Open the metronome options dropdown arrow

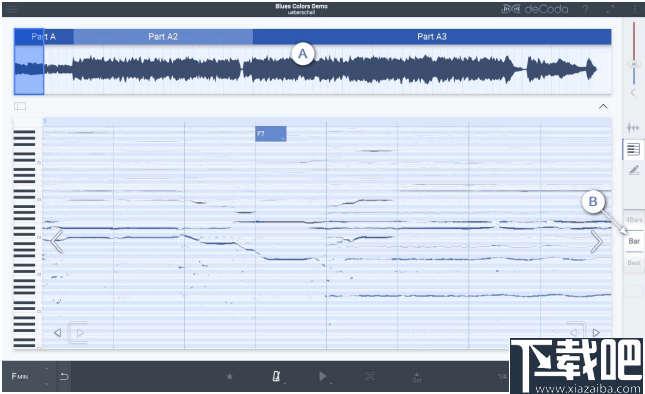tap(285, 383)
